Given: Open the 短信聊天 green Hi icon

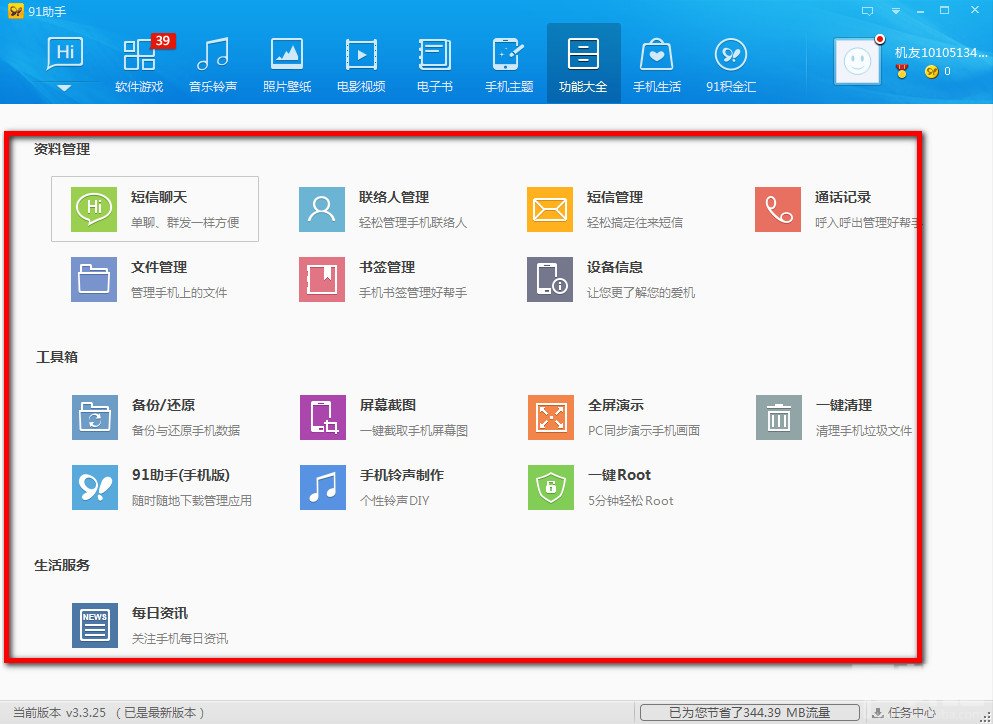Looking at the screenshot, I should click(x=94, y=209).
